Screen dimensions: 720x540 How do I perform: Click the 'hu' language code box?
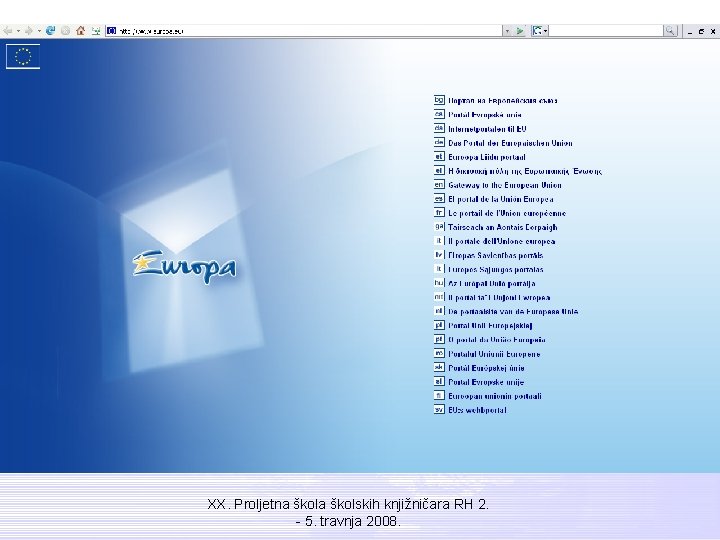(x=439, y=283)
